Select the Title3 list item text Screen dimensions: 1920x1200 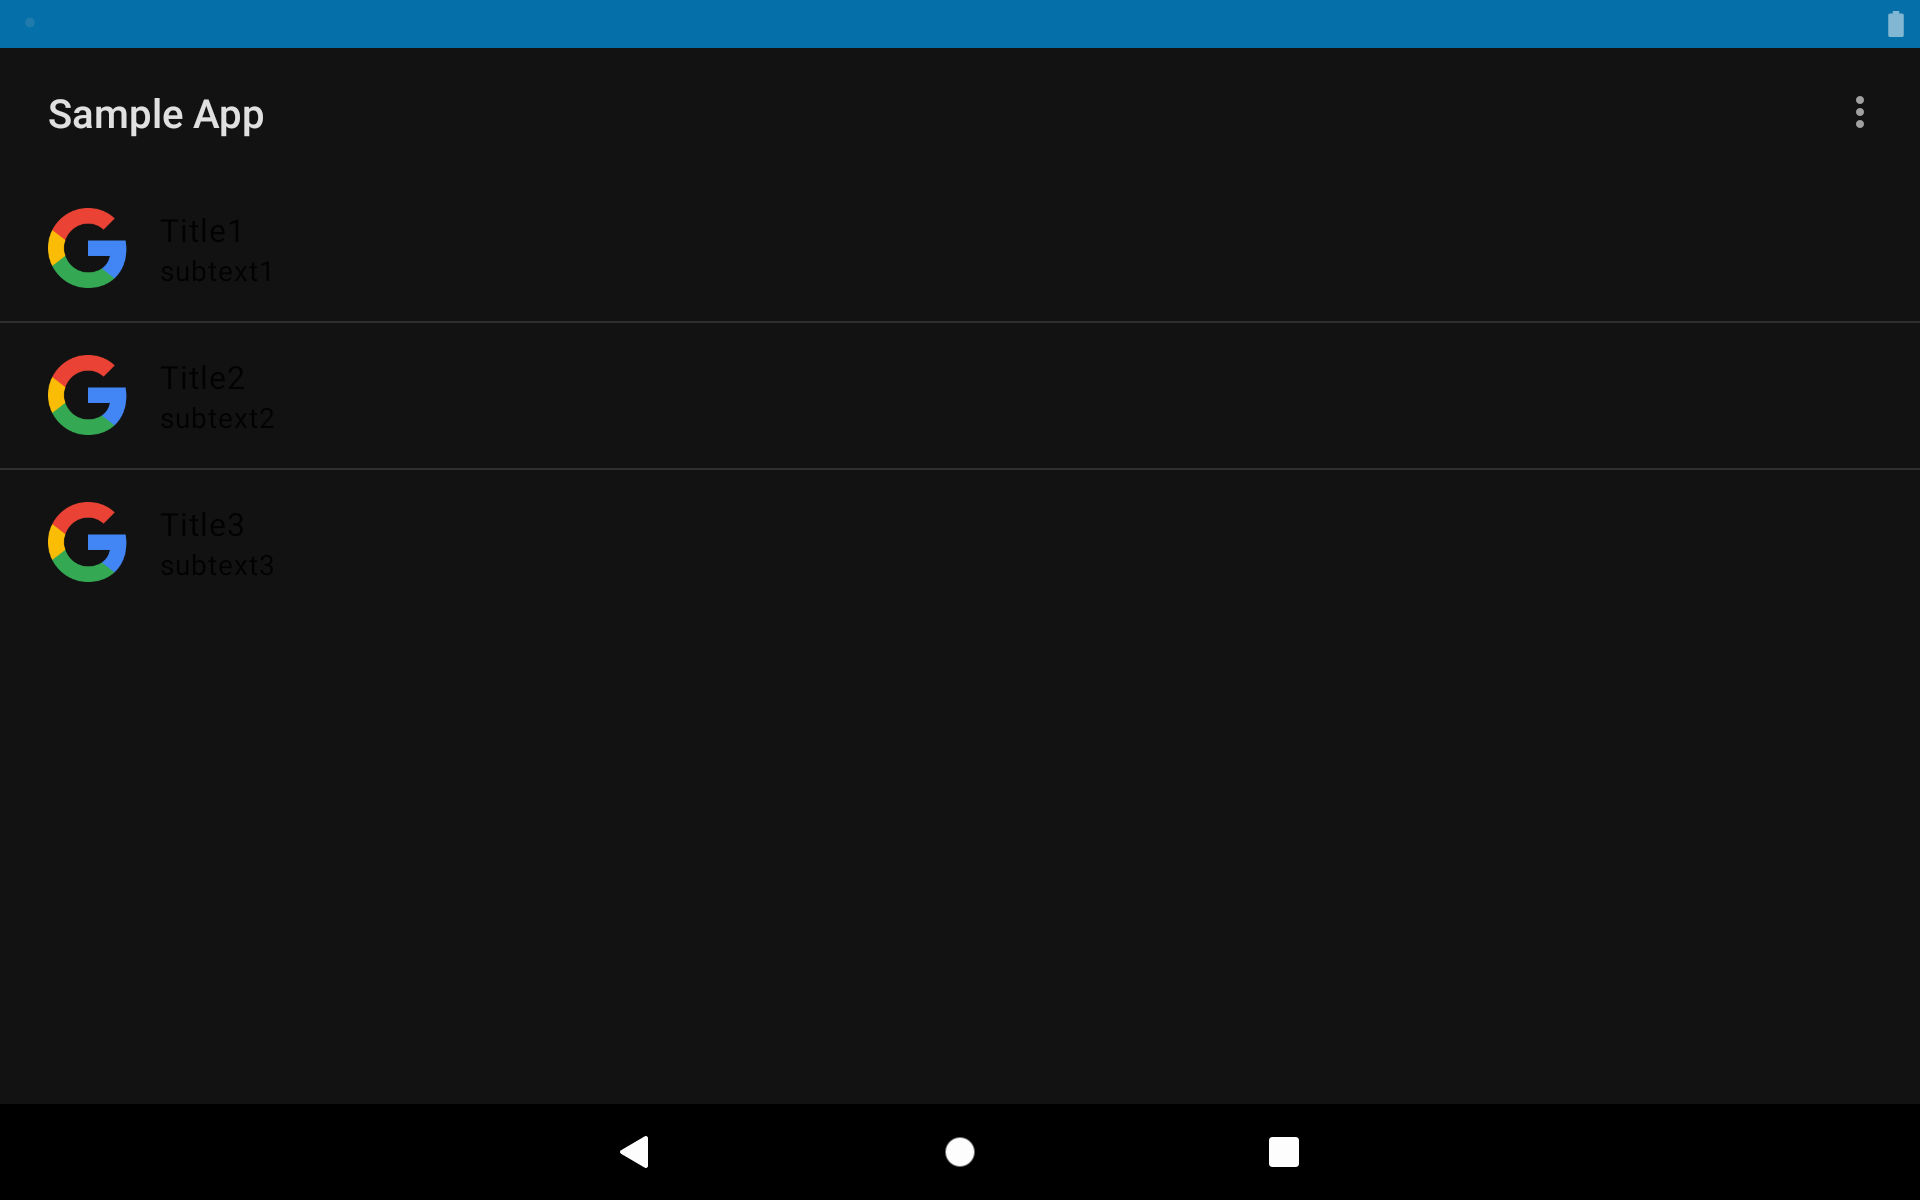pos(202,525)
